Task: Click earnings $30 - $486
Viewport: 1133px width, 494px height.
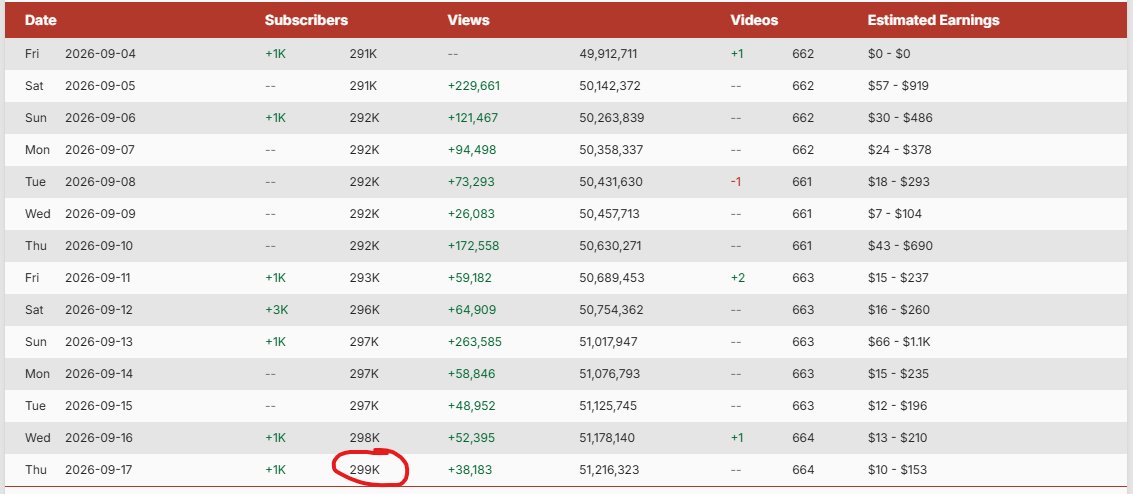Action: pos(900,118)
